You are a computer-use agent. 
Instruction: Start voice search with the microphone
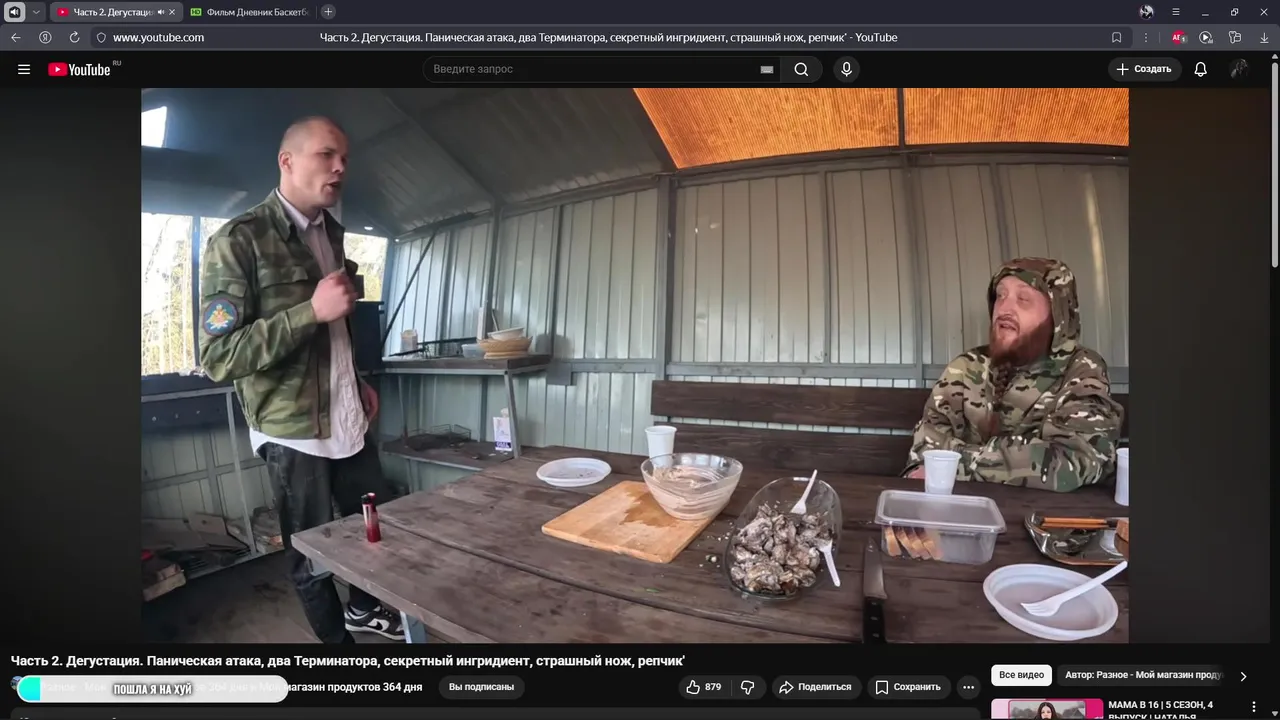click(x=846, y=69)
